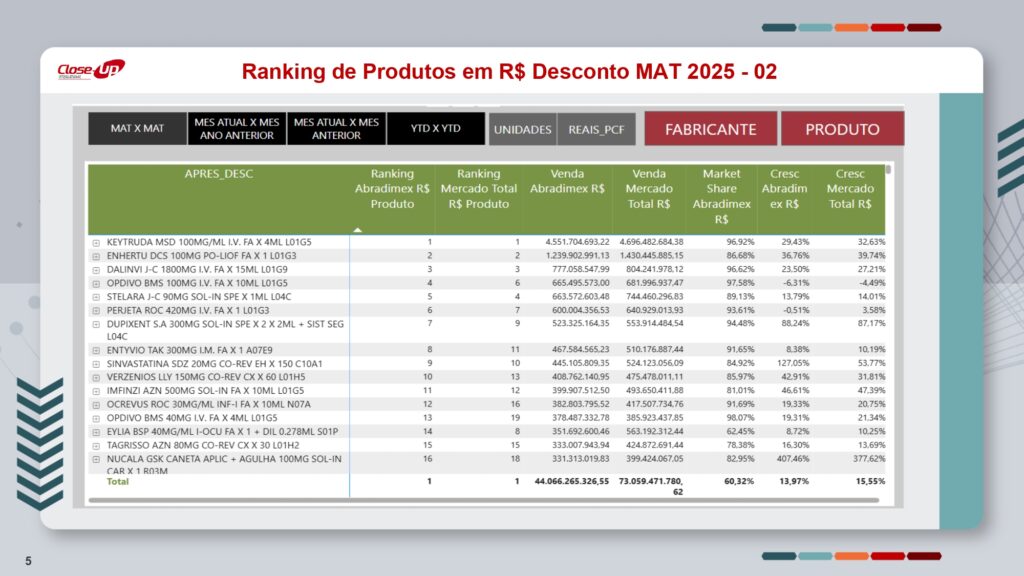This screenshot has width=1024, height=576.
Task: Click the sort arrow under Ranking Abradimex column
Action: coord(358,229)
